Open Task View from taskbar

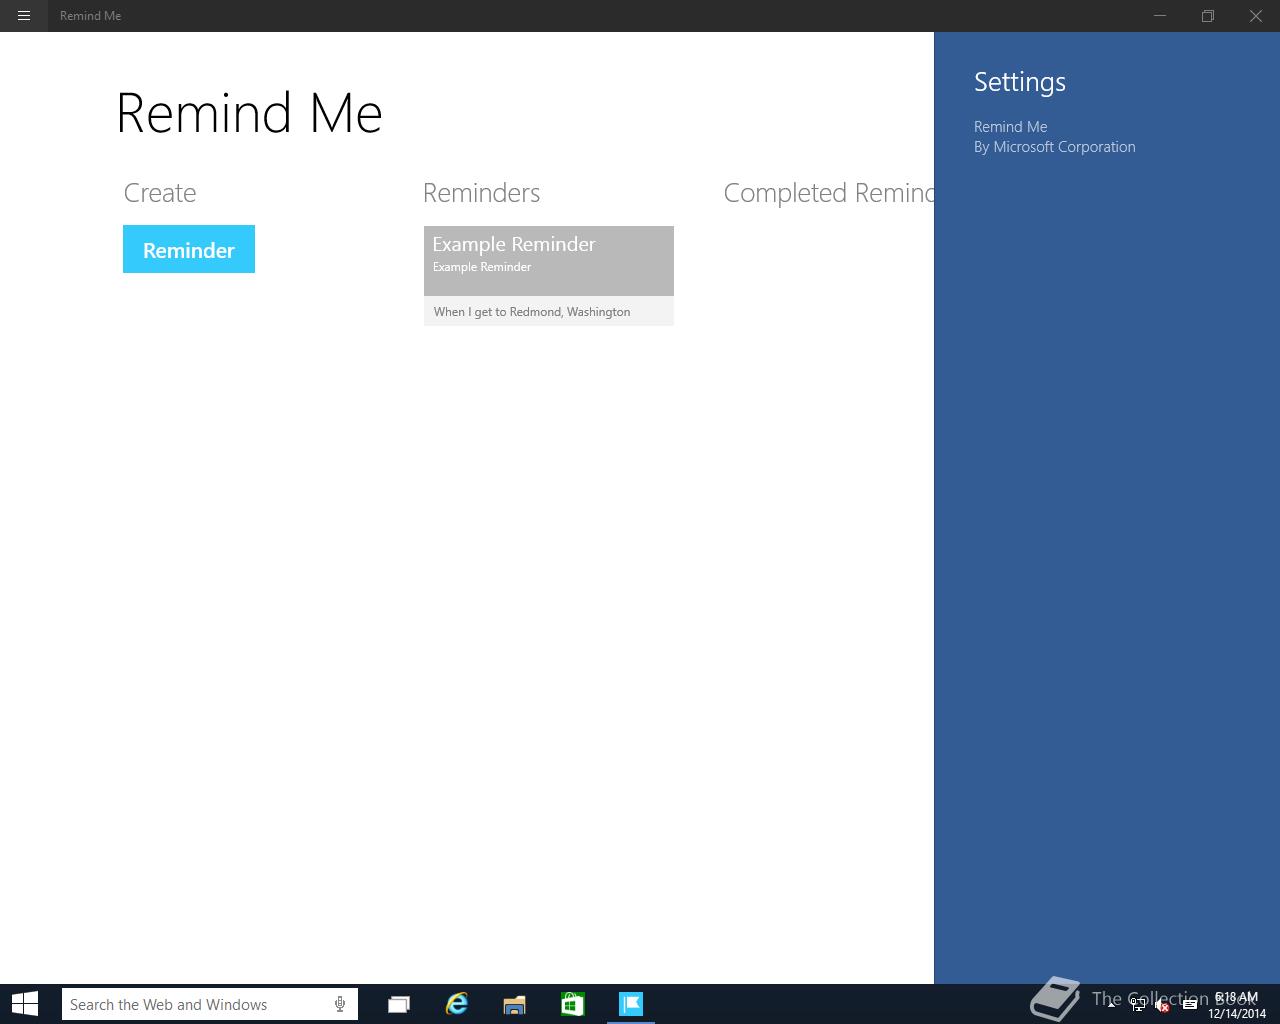click(x=399, y=1004)
